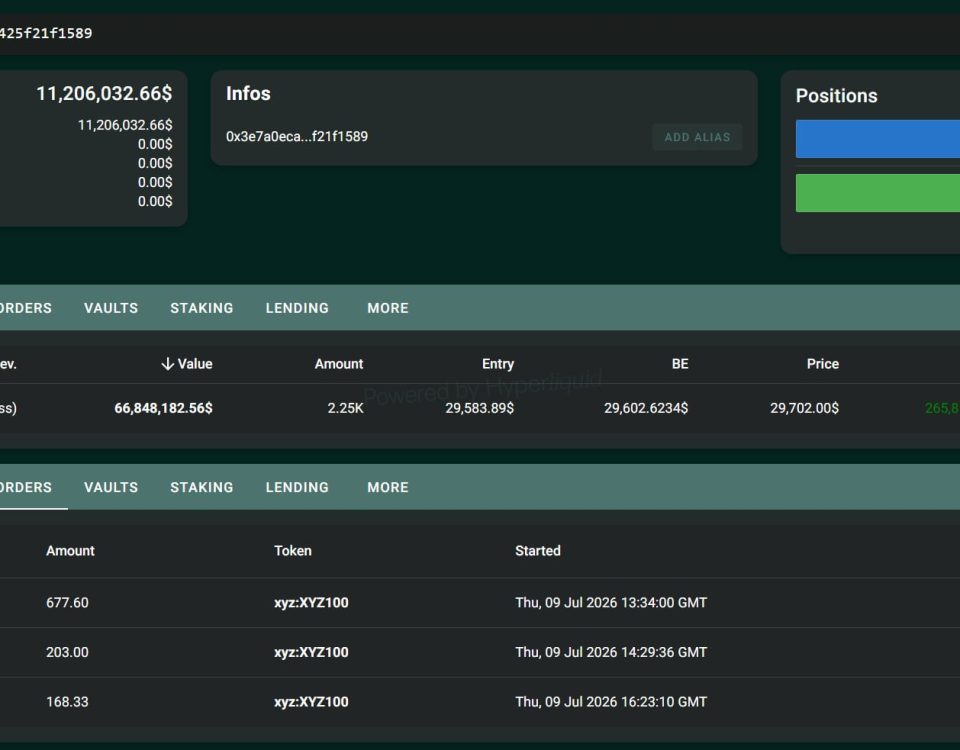Click the Started column header
Viewport: 960px width, 750px height.
point(538,550)
